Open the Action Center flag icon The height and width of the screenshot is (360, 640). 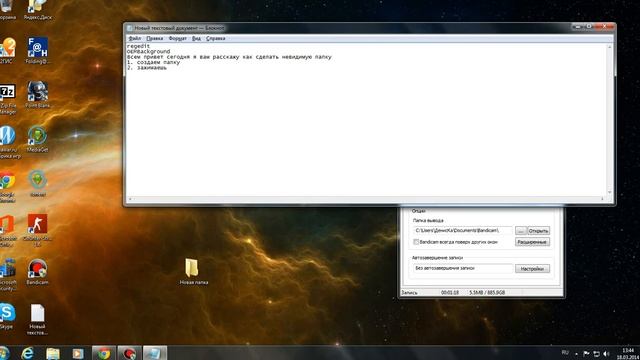(586, 353)
